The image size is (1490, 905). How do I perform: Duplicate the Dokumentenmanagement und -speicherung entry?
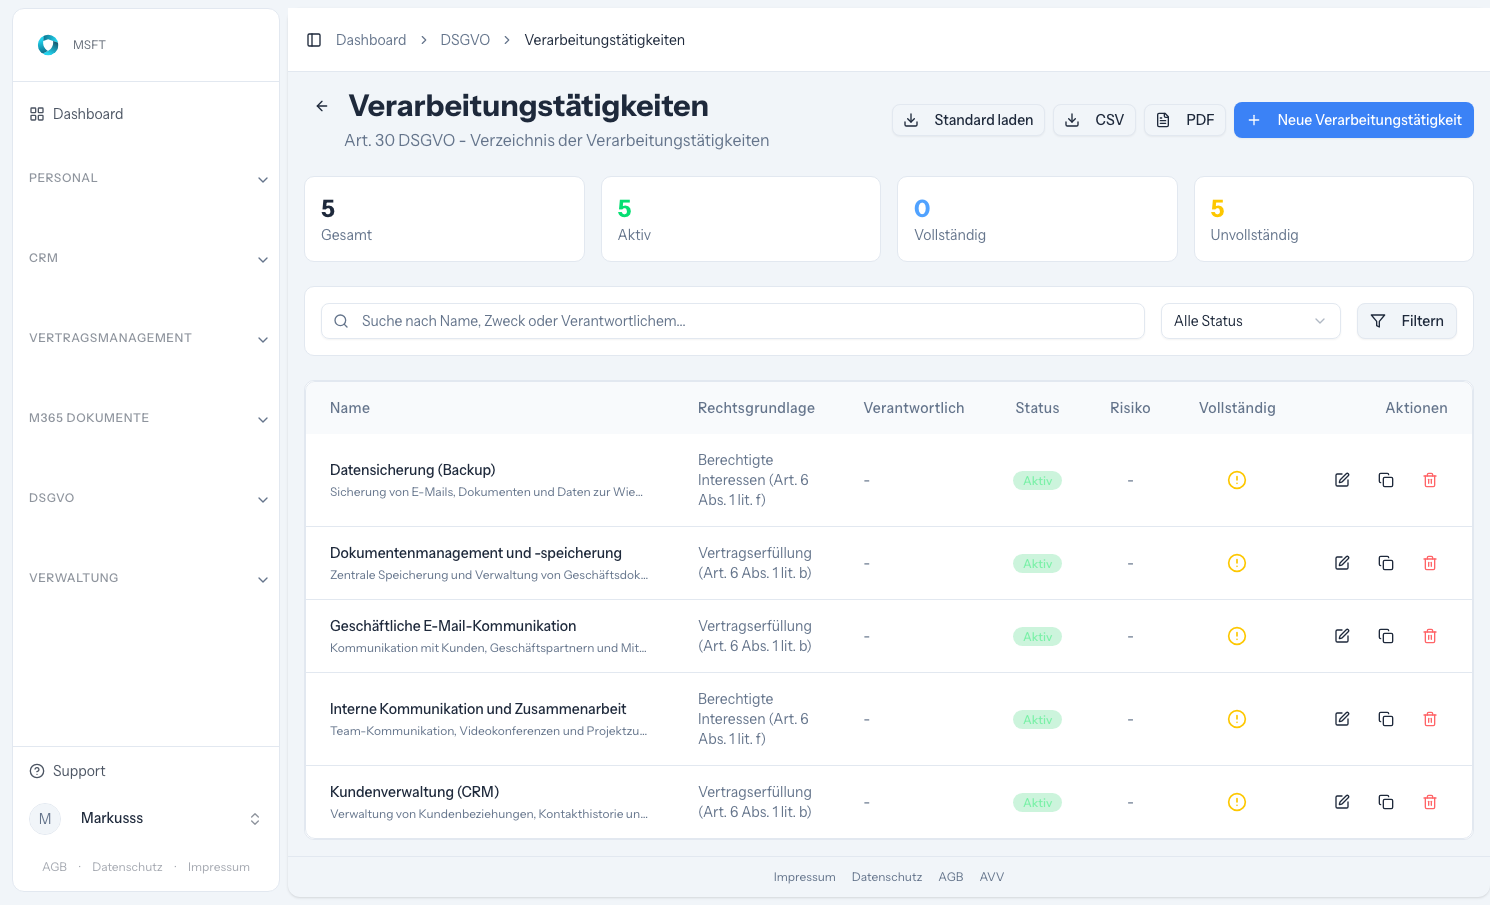(x=1386, y=563)
